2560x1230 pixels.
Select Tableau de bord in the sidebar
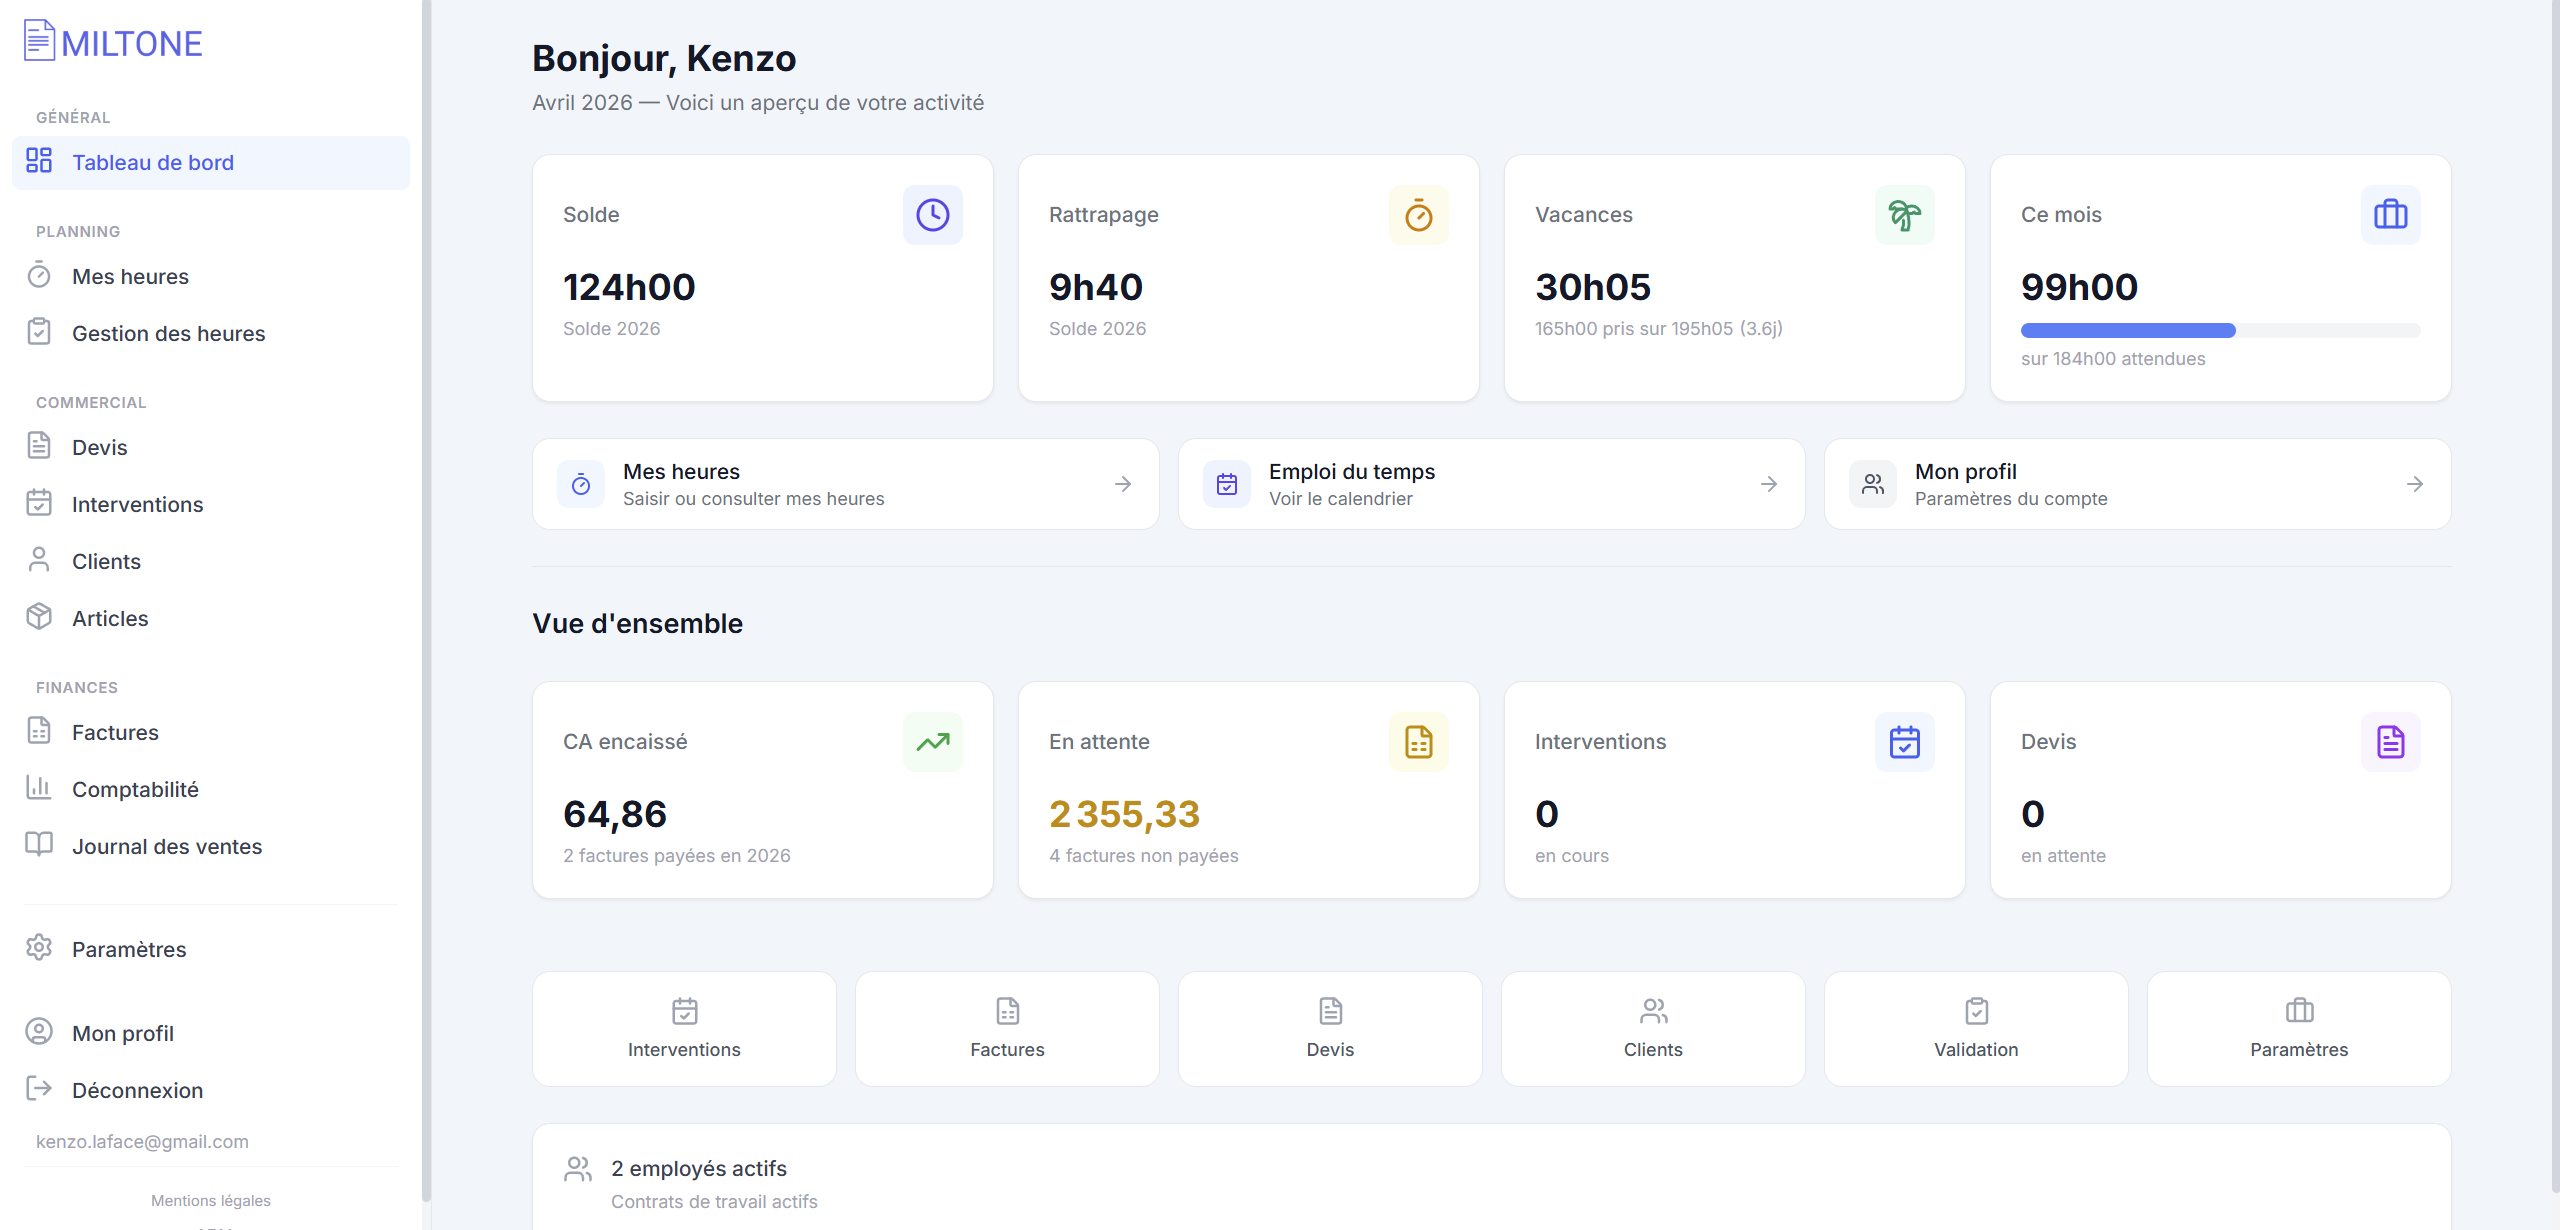153,162
